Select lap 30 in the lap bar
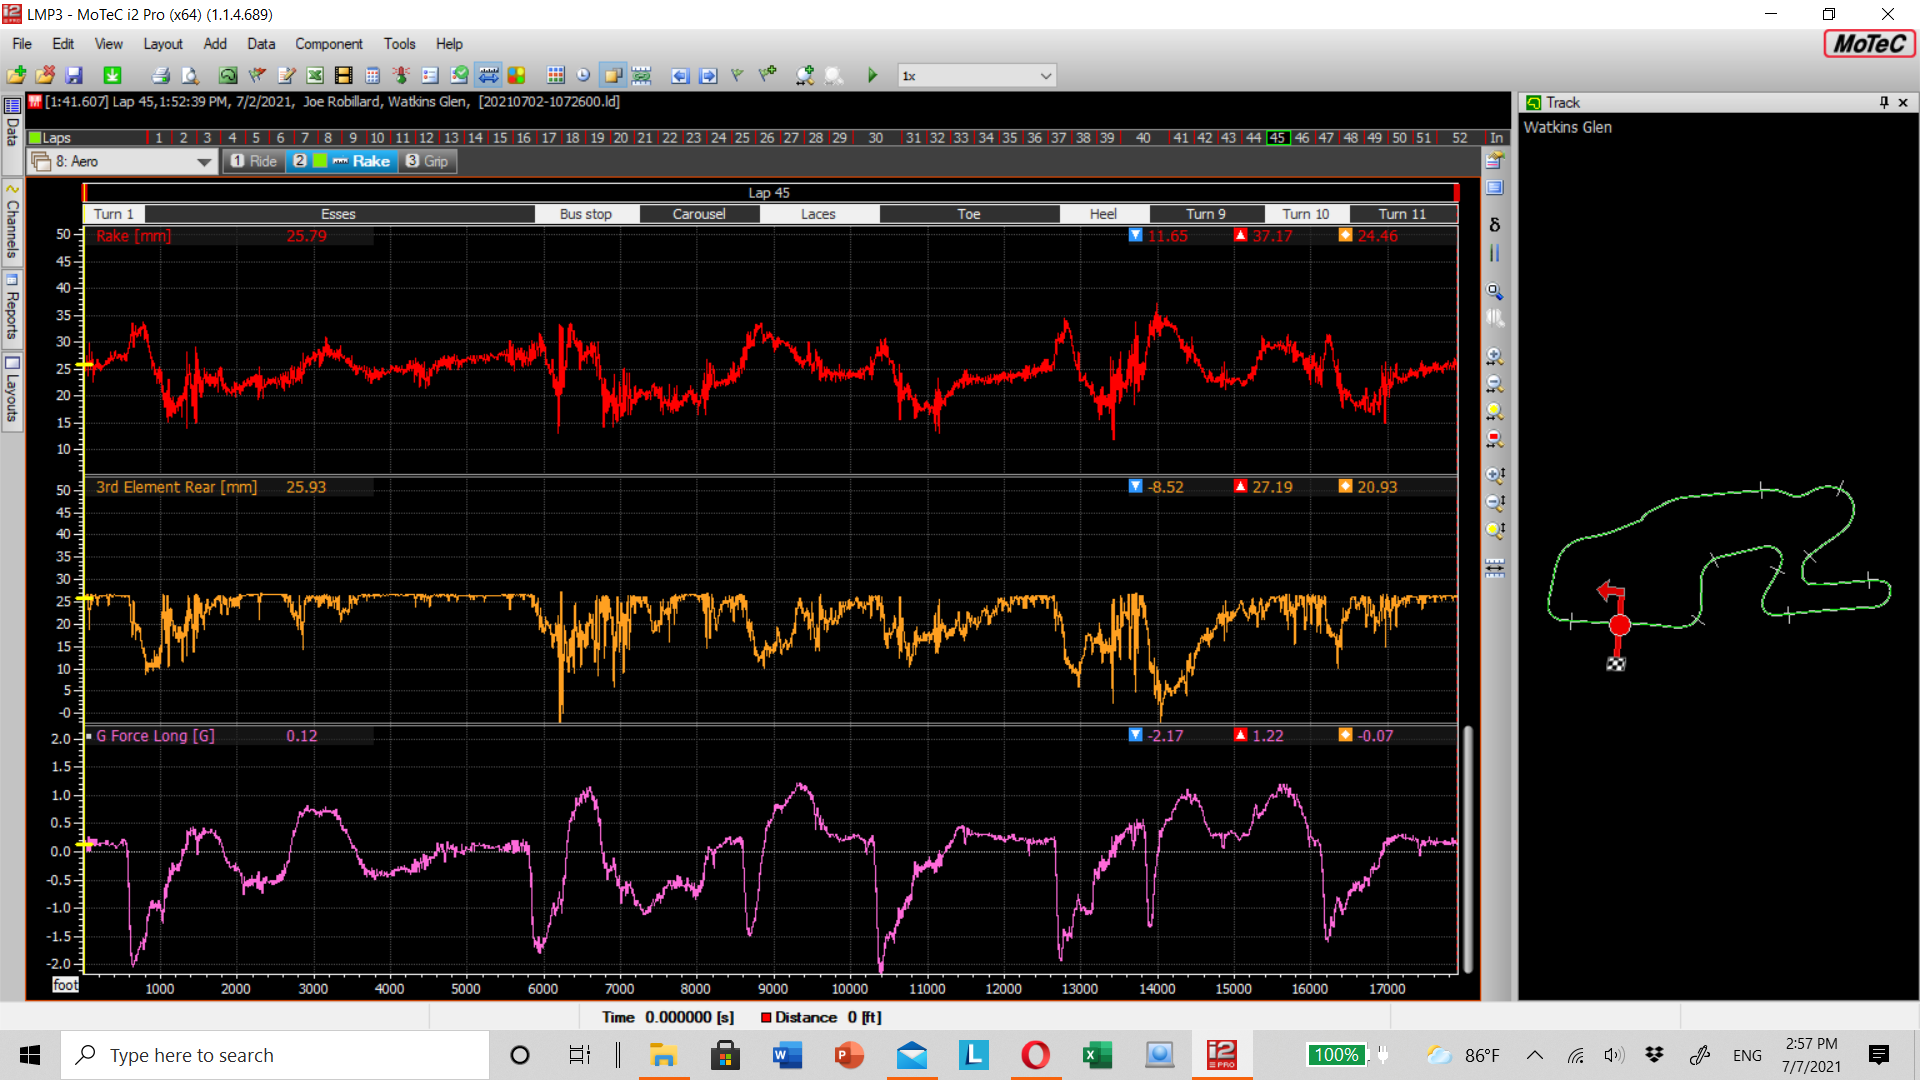Image resolution: width=1920 pixels, height=1080 pixels. [x=875, y=138]
